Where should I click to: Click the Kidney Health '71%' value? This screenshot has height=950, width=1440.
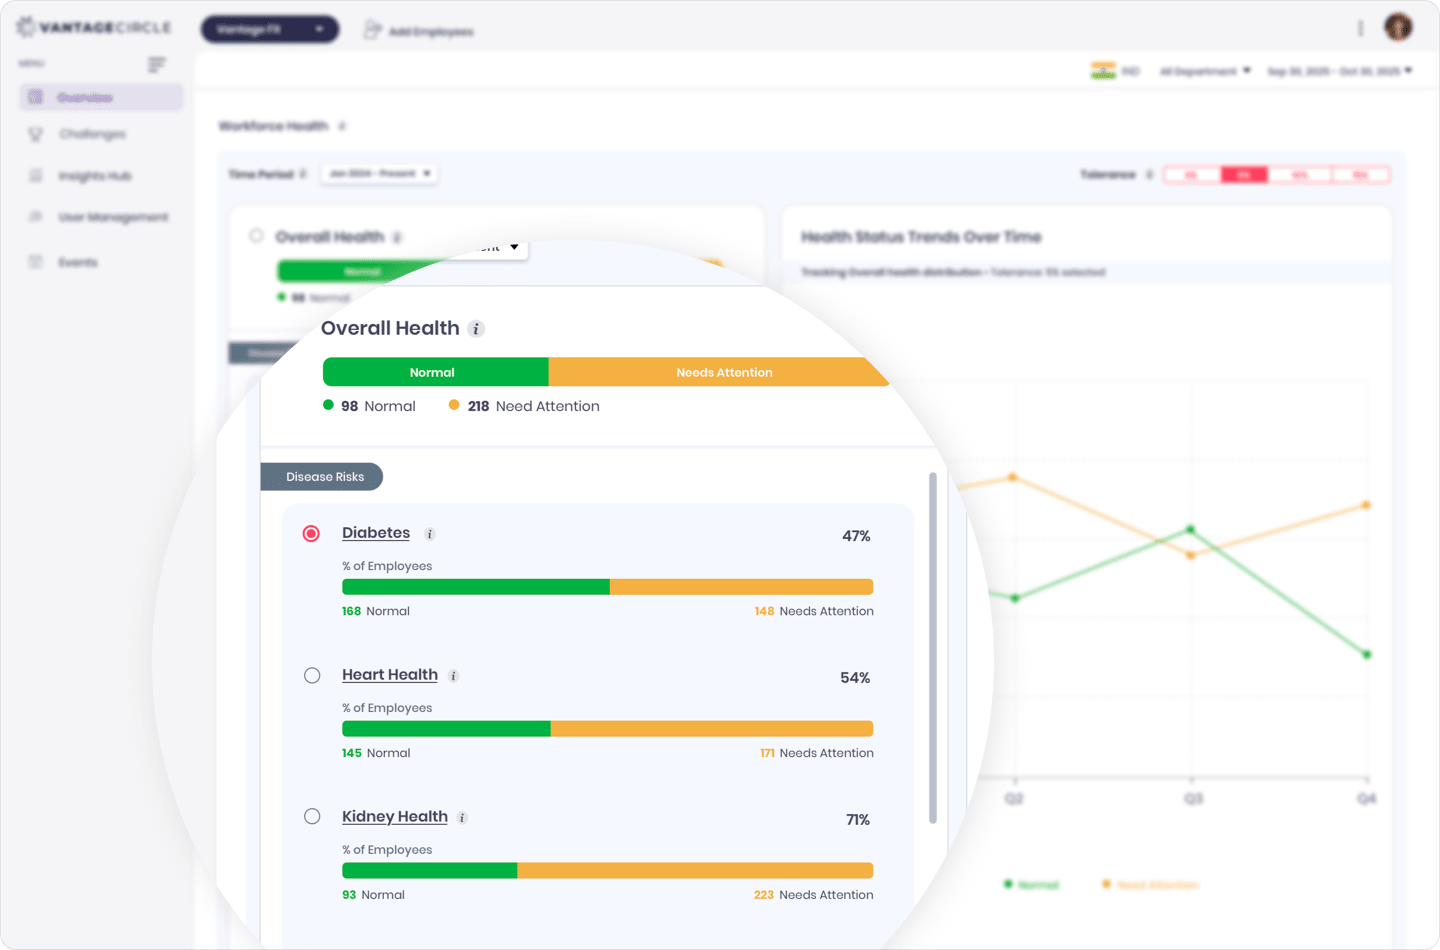[858, 820]
